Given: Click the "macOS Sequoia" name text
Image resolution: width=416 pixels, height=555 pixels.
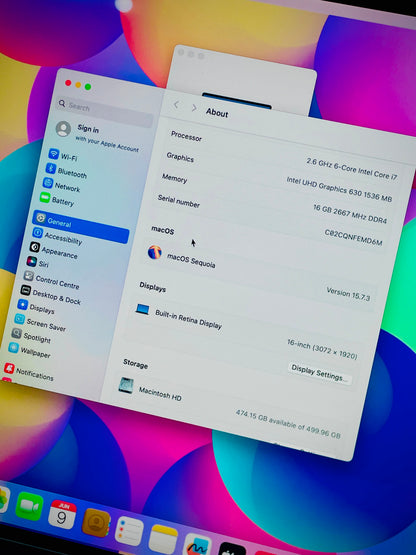Looking at the screenshot, I should (x=191, y=261).
